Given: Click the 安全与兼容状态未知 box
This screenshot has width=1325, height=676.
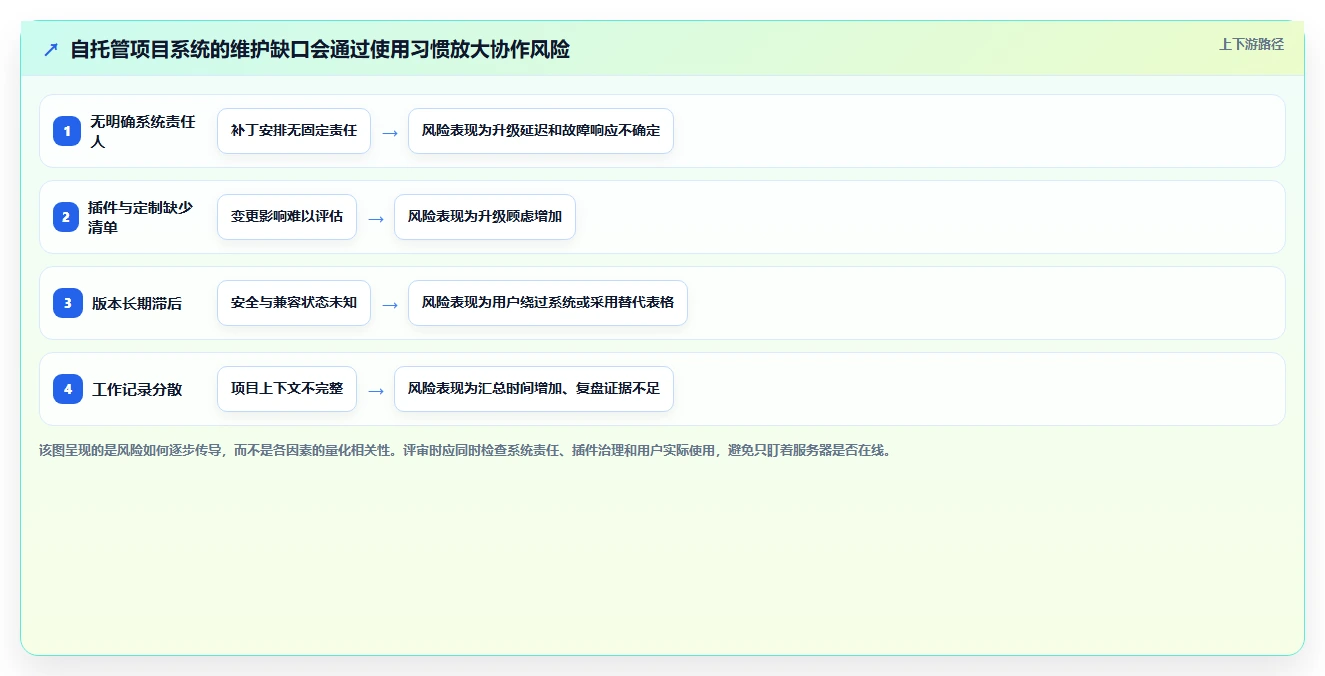Looking at the screenshot, I should pos(294,303).
